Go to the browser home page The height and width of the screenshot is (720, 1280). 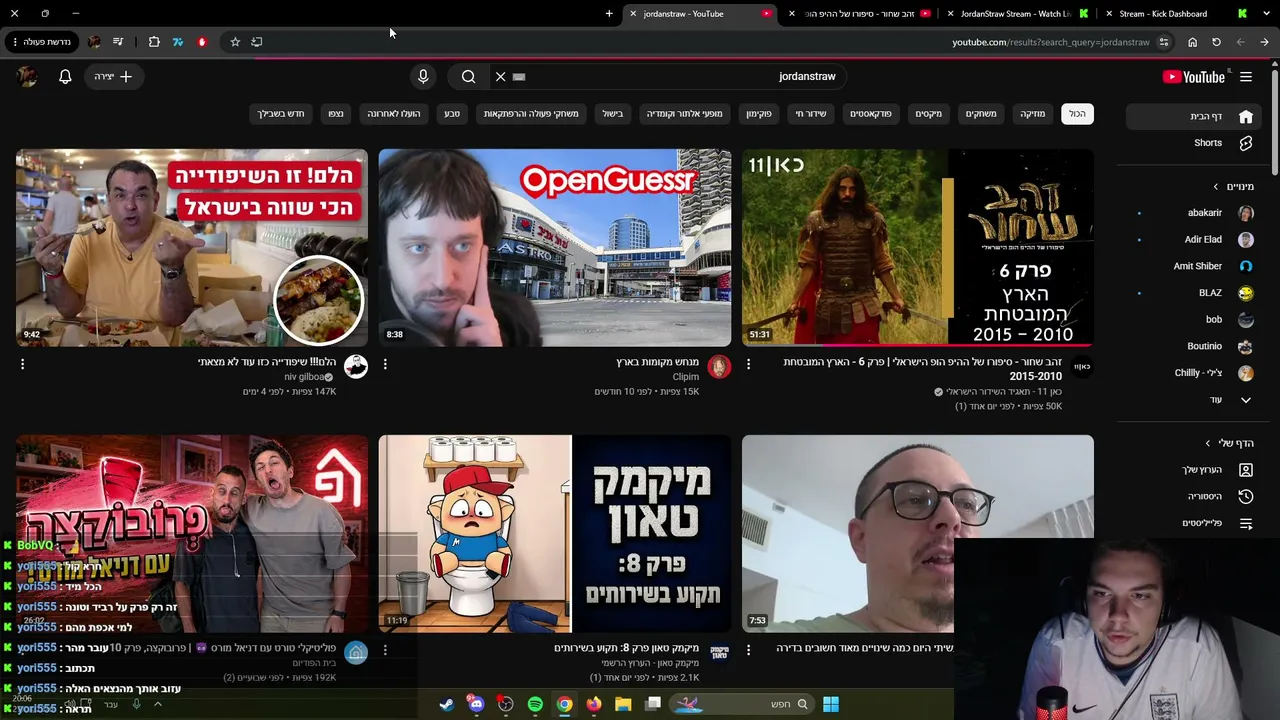(1192, 42)
